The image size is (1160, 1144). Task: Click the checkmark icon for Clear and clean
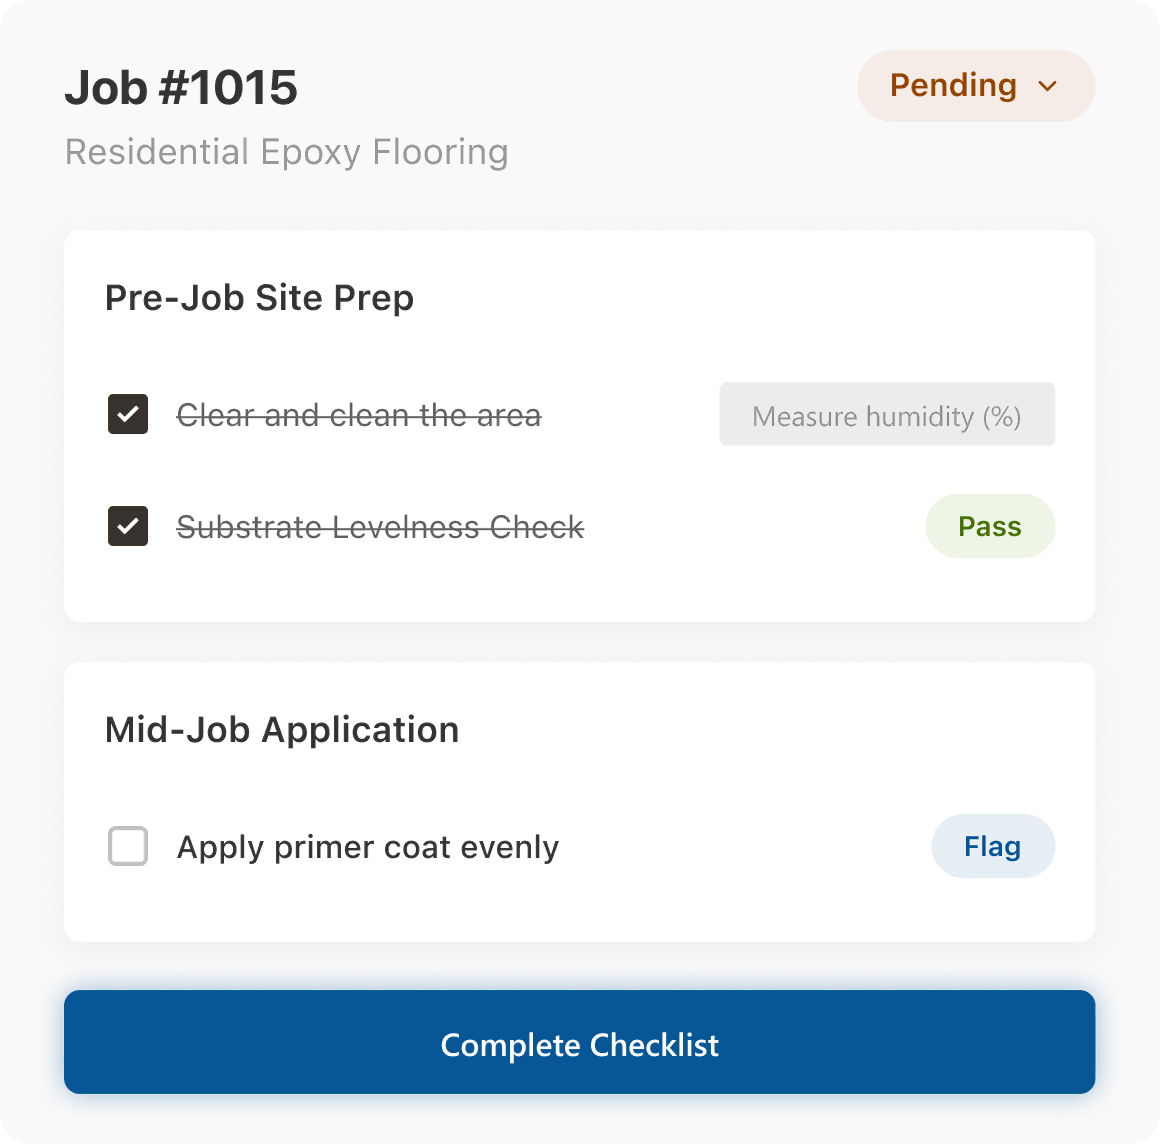128,414
